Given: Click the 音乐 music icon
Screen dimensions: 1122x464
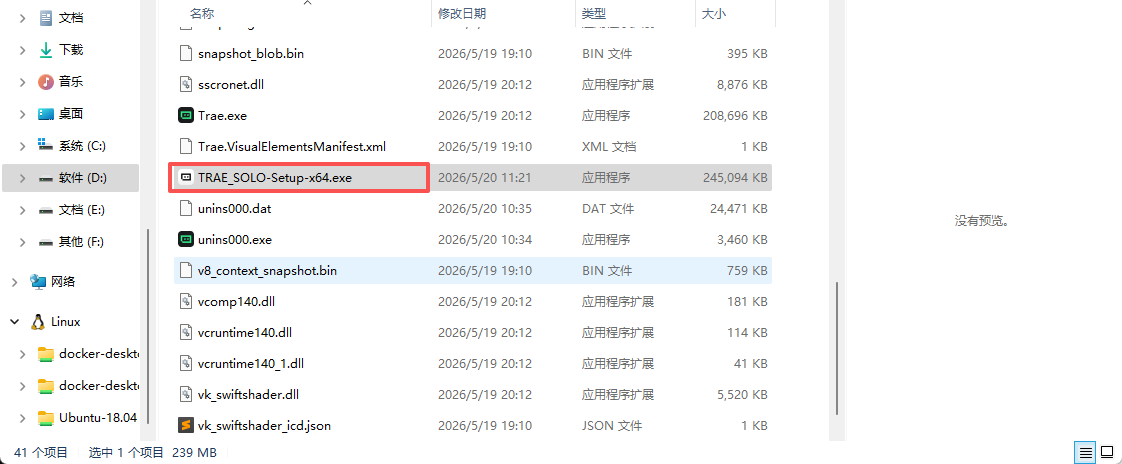Looking at the screenshot, I should tap(46, 82).
